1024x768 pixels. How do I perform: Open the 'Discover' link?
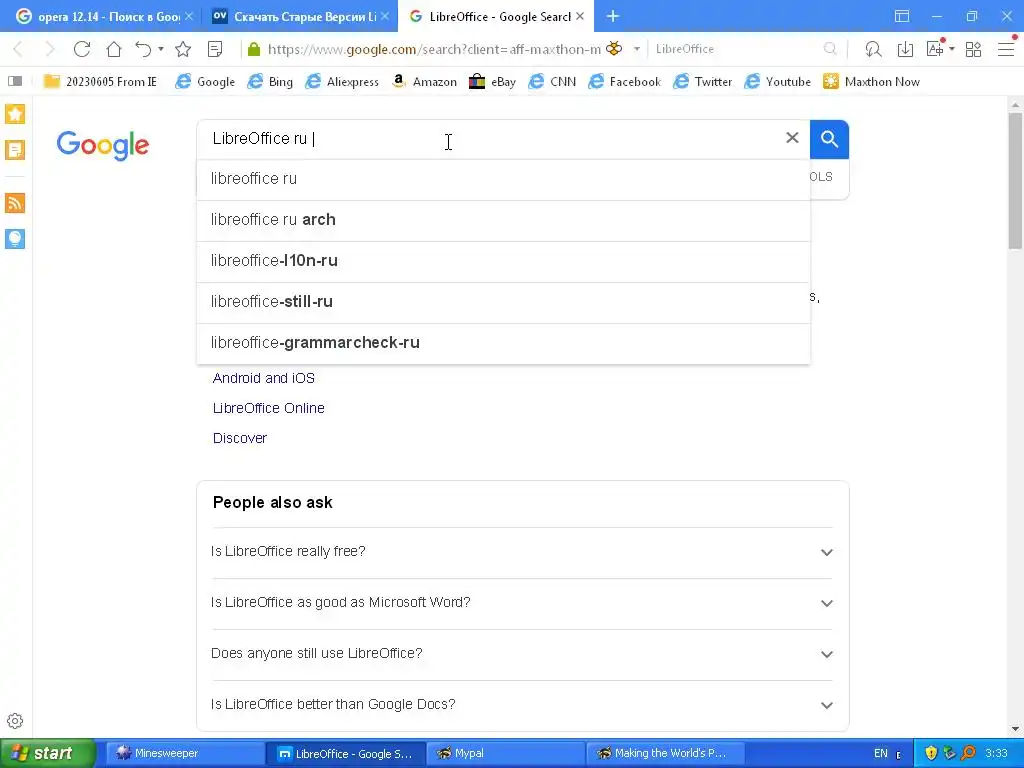coord(240,438)
